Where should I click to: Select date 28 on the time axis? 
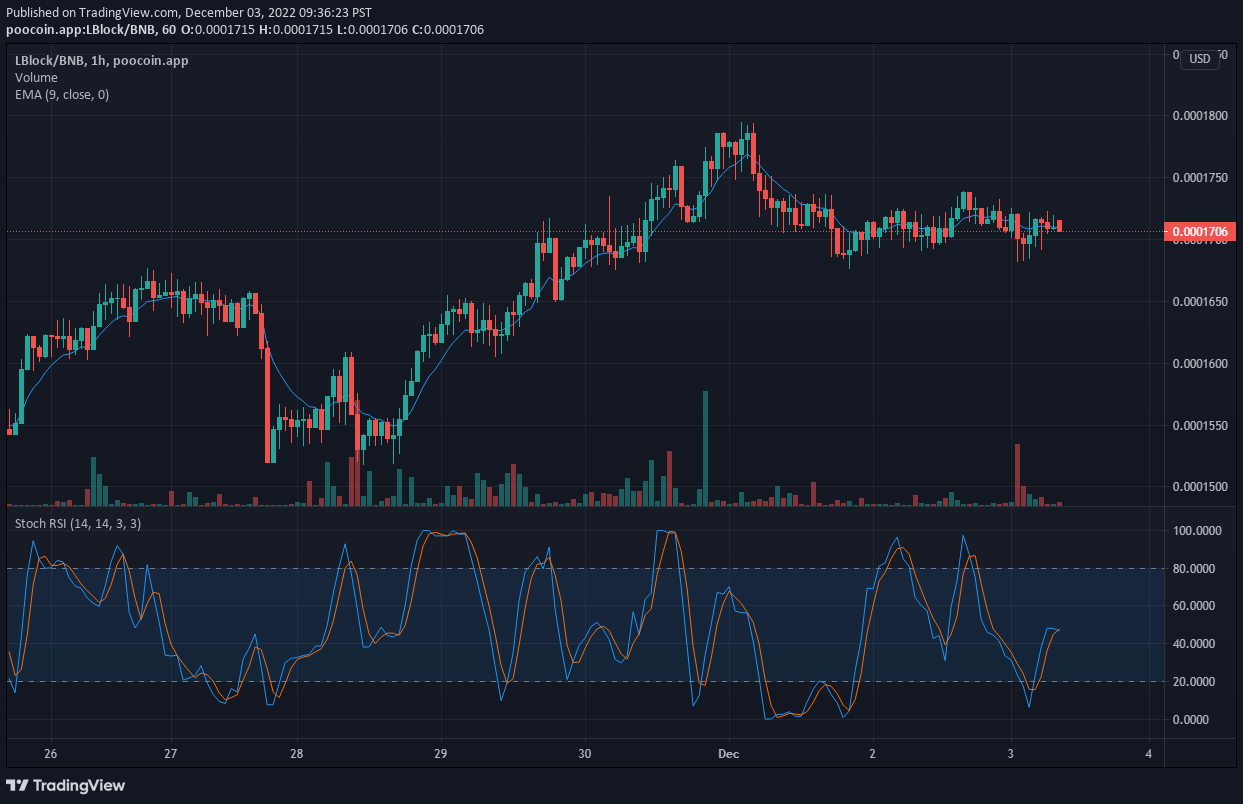coord(296,753)
